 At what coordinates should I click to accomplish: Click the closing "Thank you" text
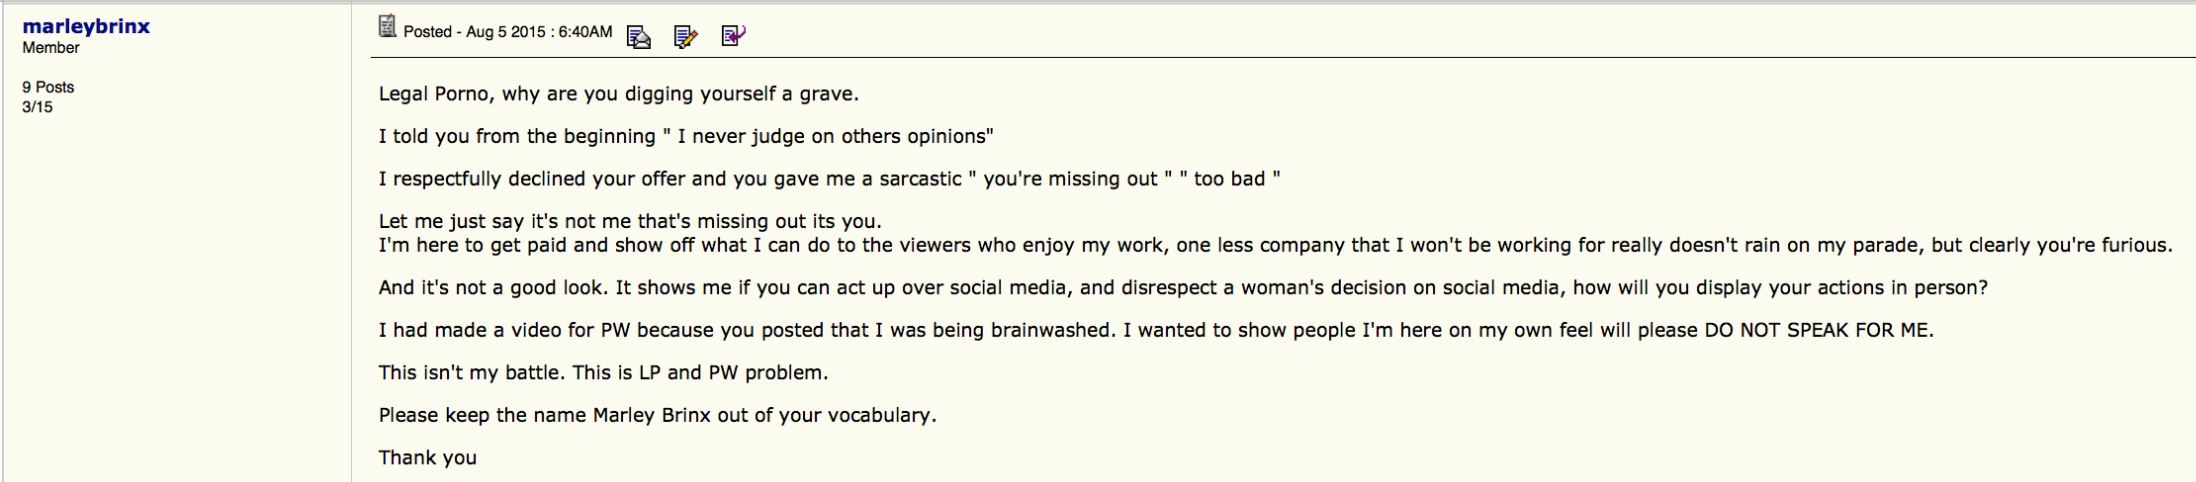tap(427, 458)
